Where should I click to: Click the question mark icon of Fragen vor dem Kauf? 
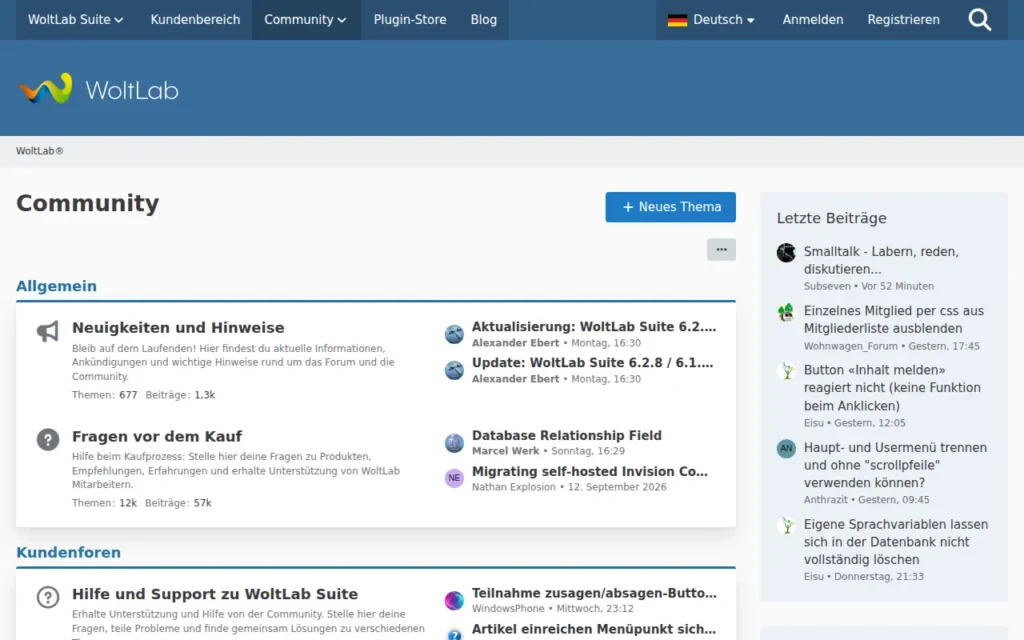coord(48,440)
